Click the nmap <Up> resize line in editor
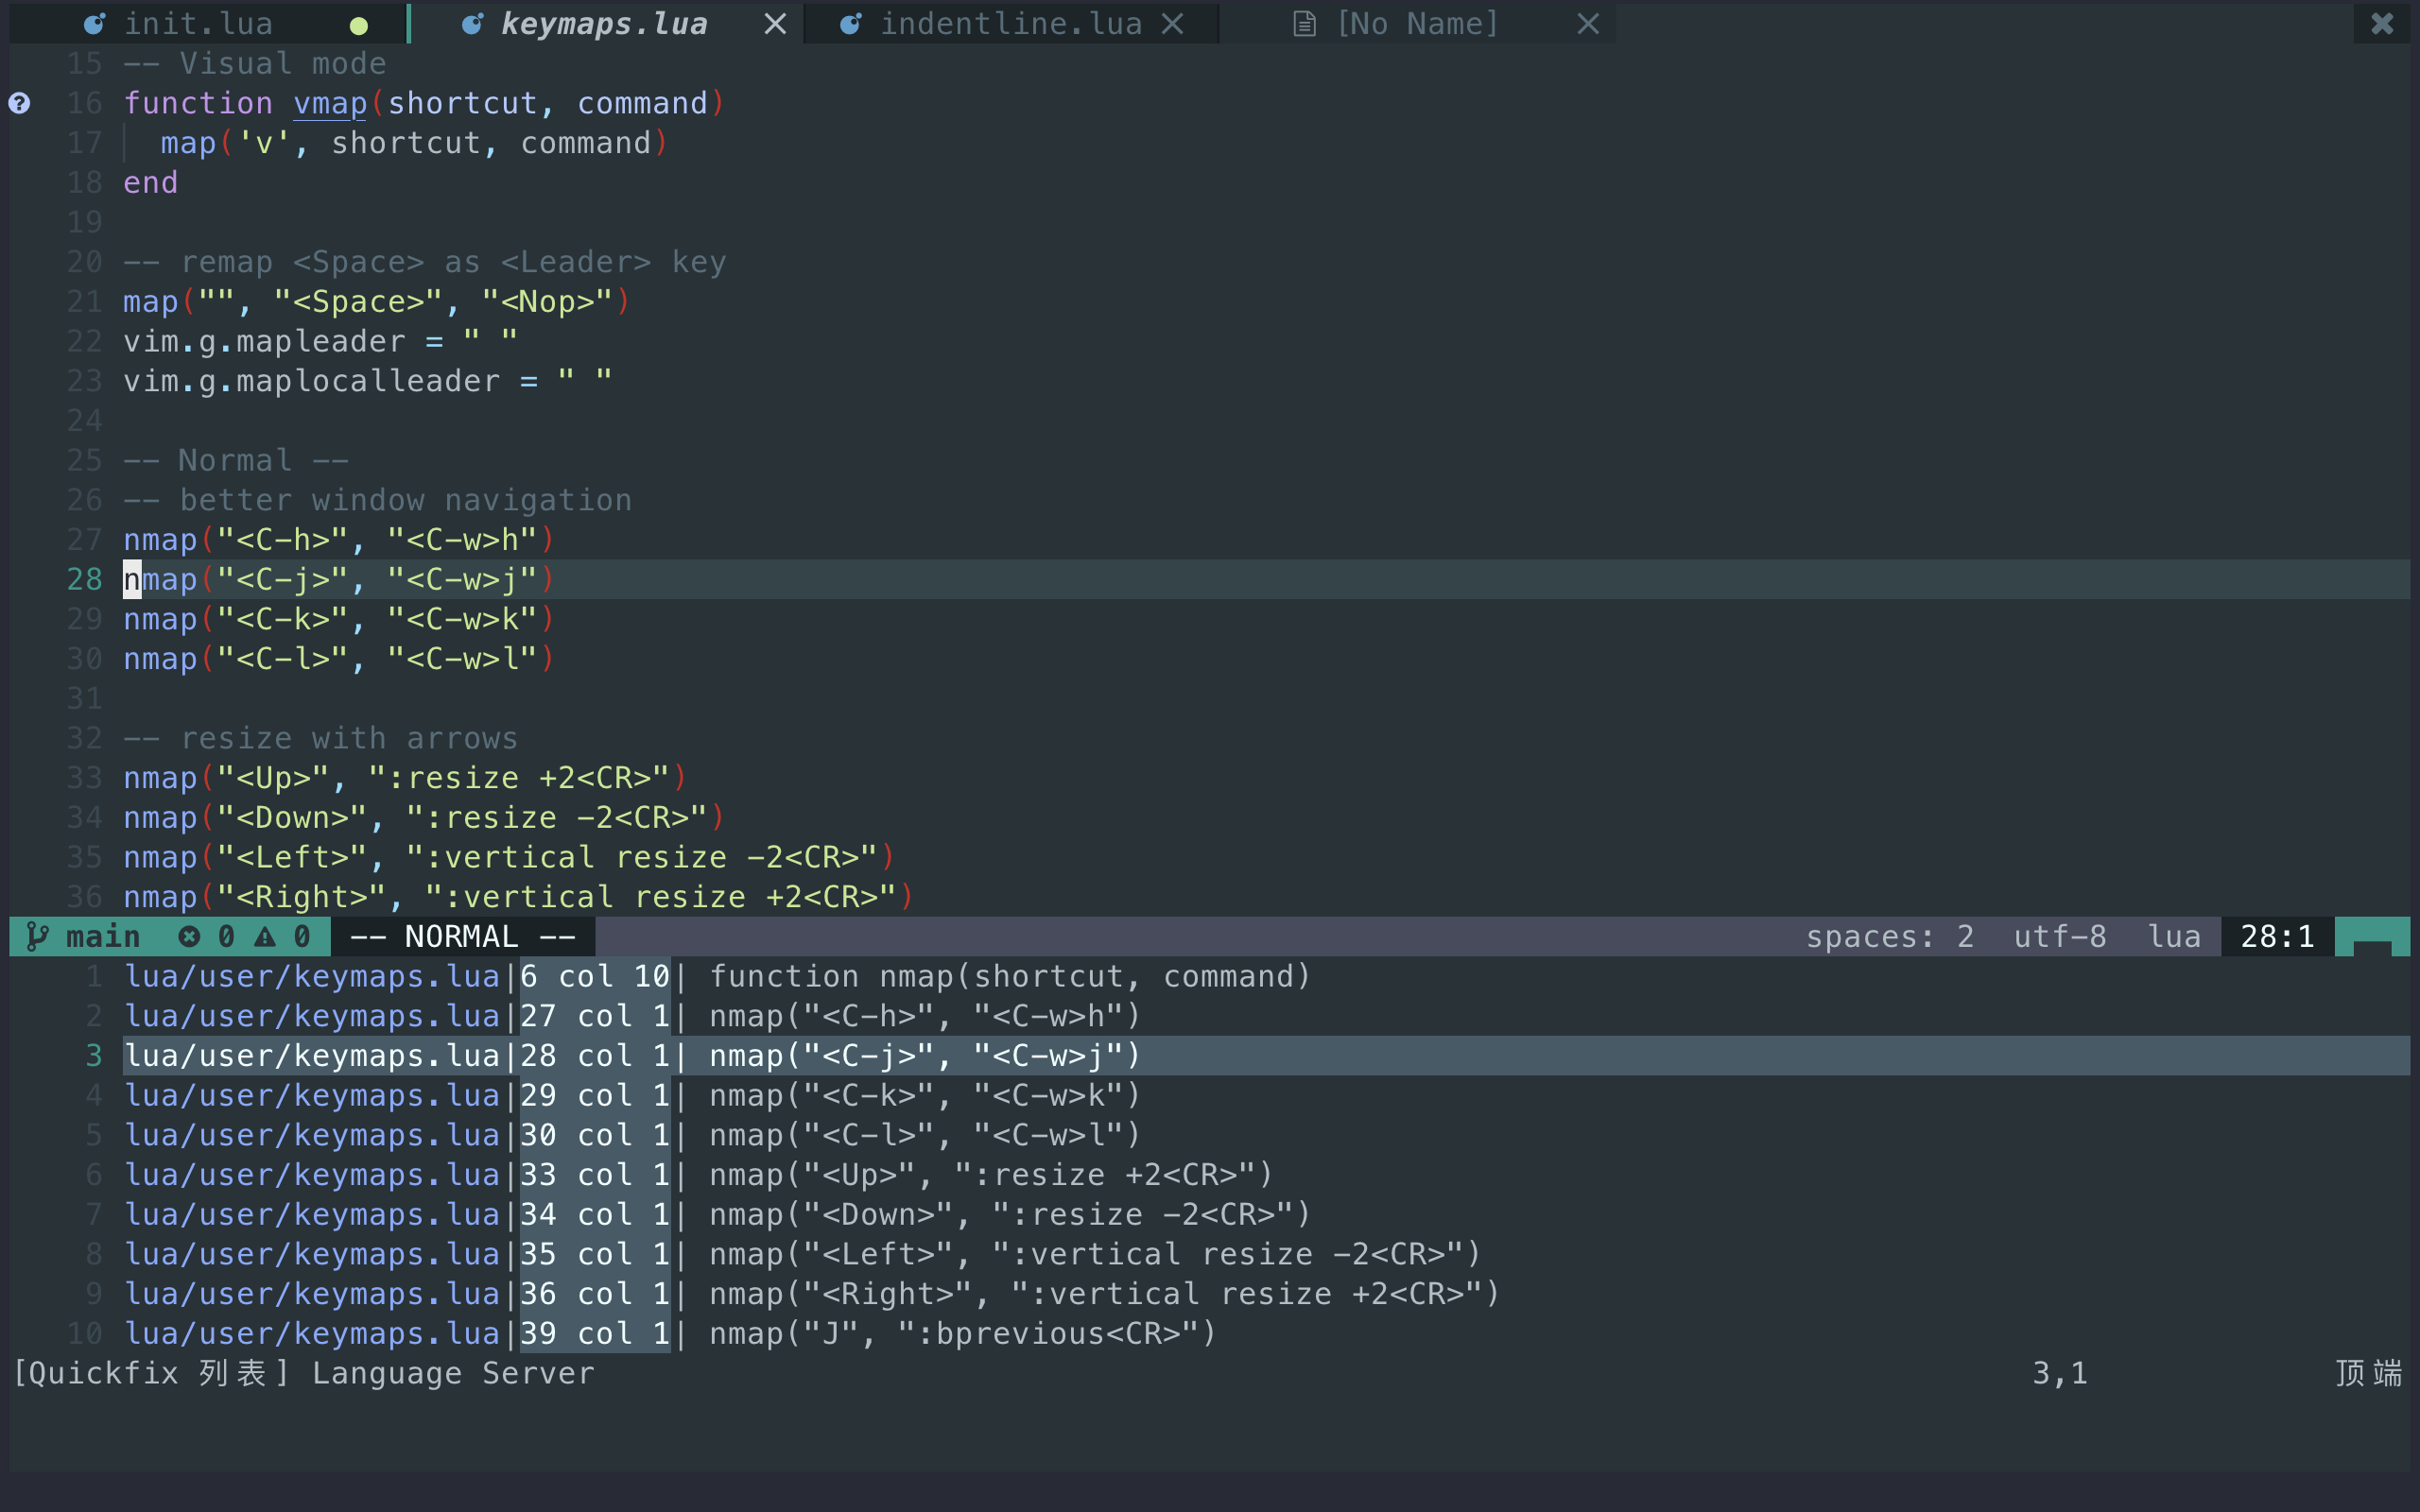Viewport: 2420px width, 1512px height. pyautogui.click(x=405, y=778)
